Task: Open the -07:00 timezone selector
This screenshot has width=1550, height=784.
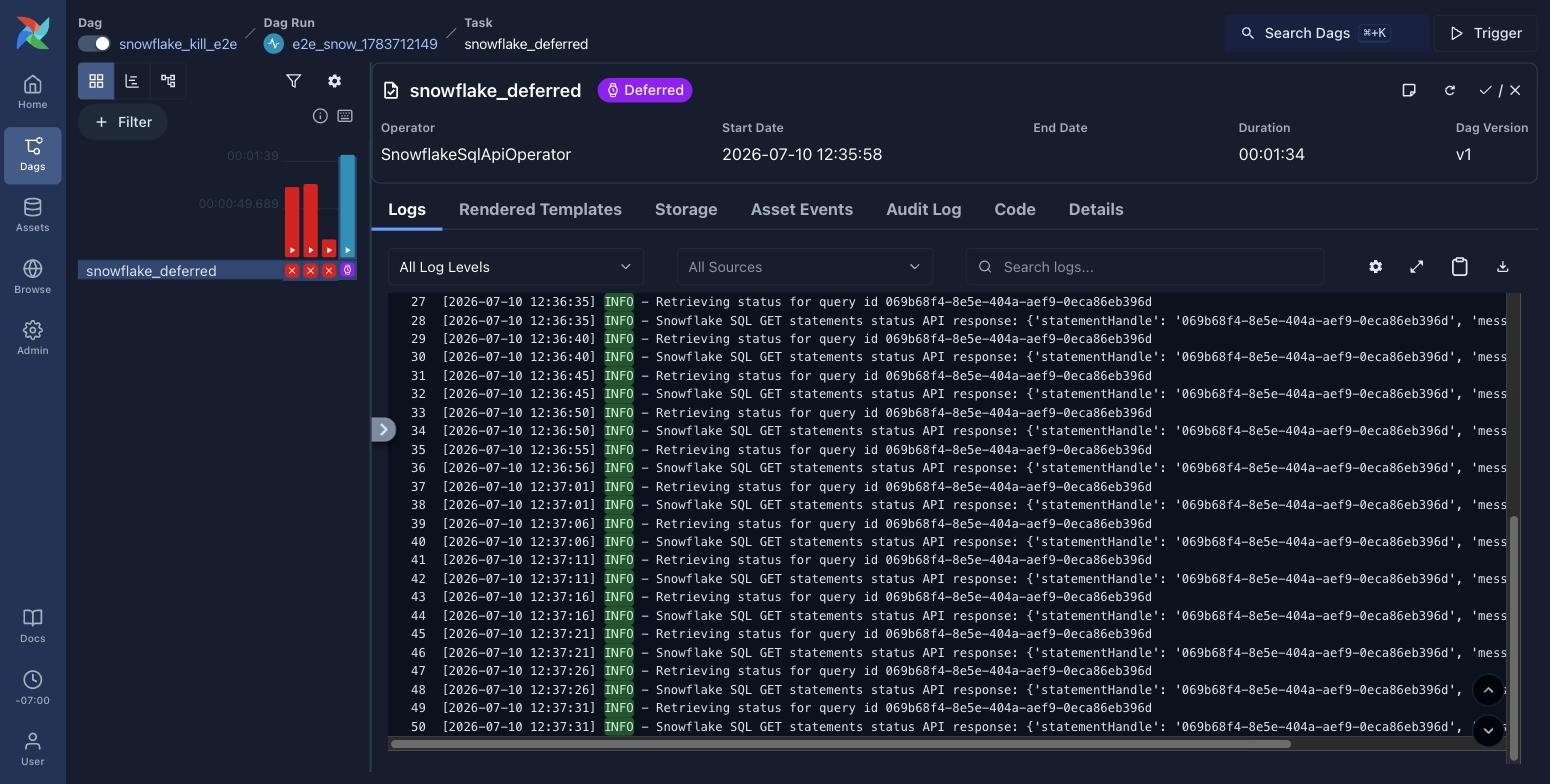Action: (33, 688)
